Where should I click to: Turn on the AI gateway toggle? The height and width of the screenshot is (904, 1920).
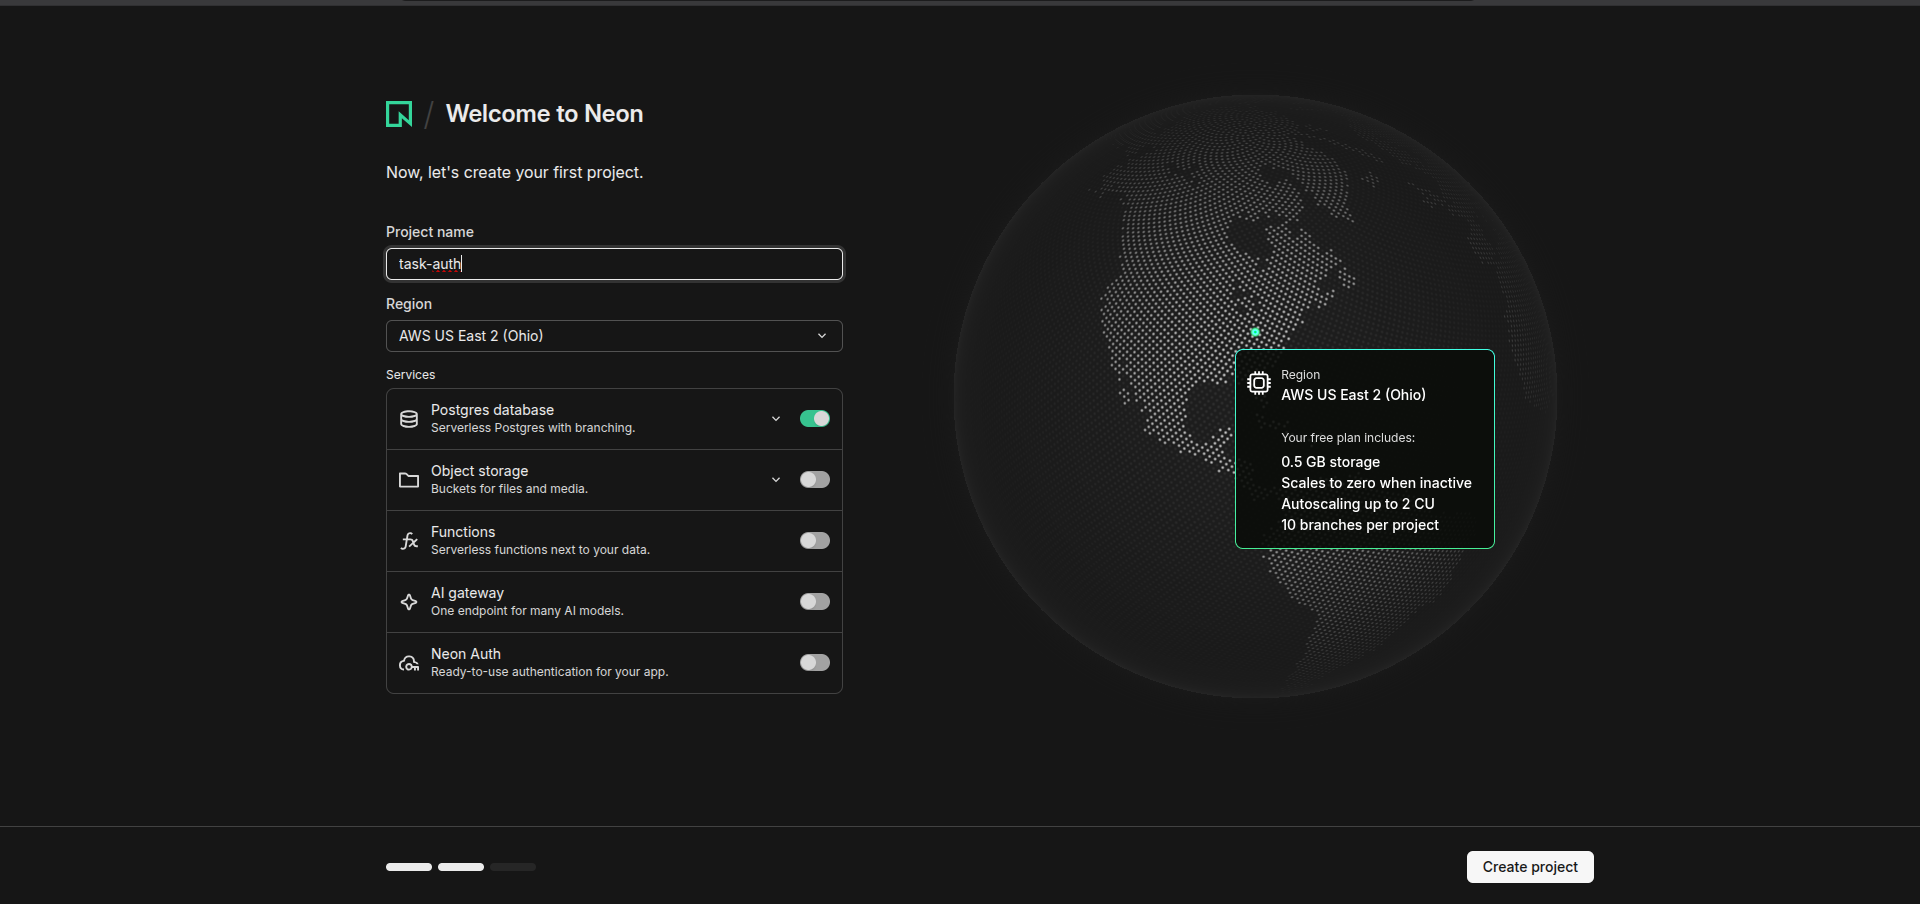coord(815,602)
